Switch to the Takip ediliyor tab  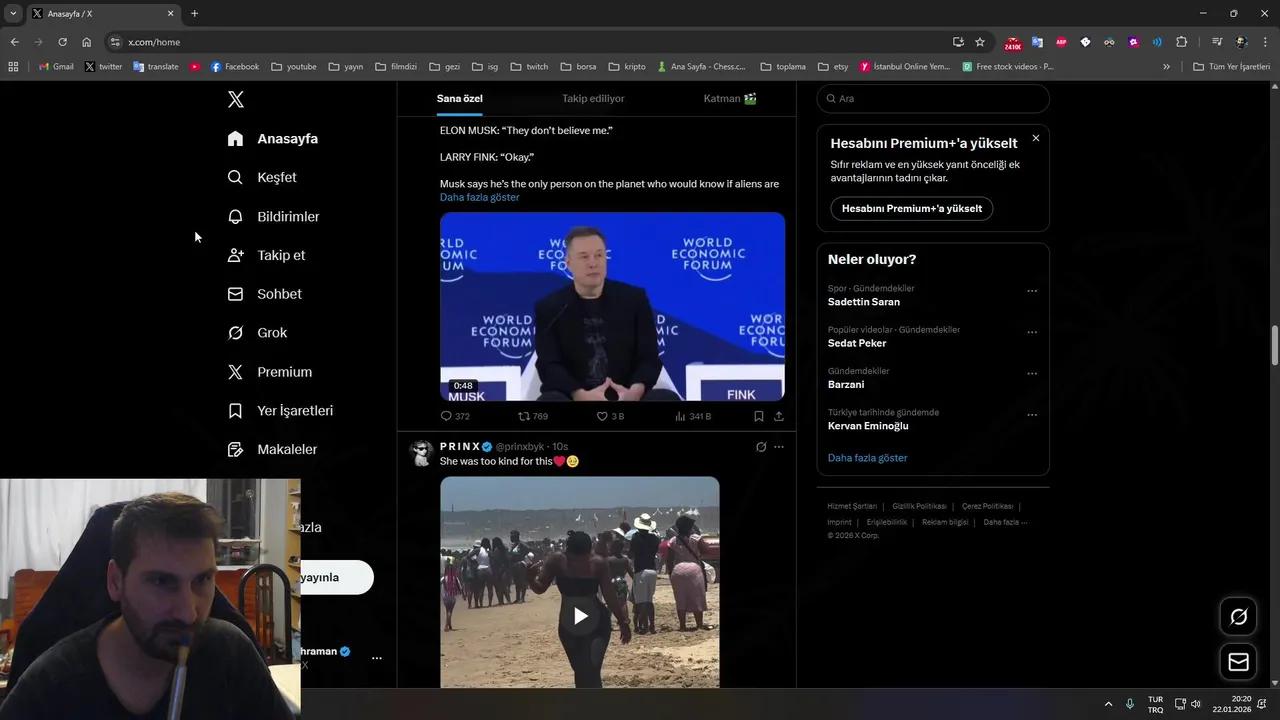pyautogui.click(x=593, y=98)
